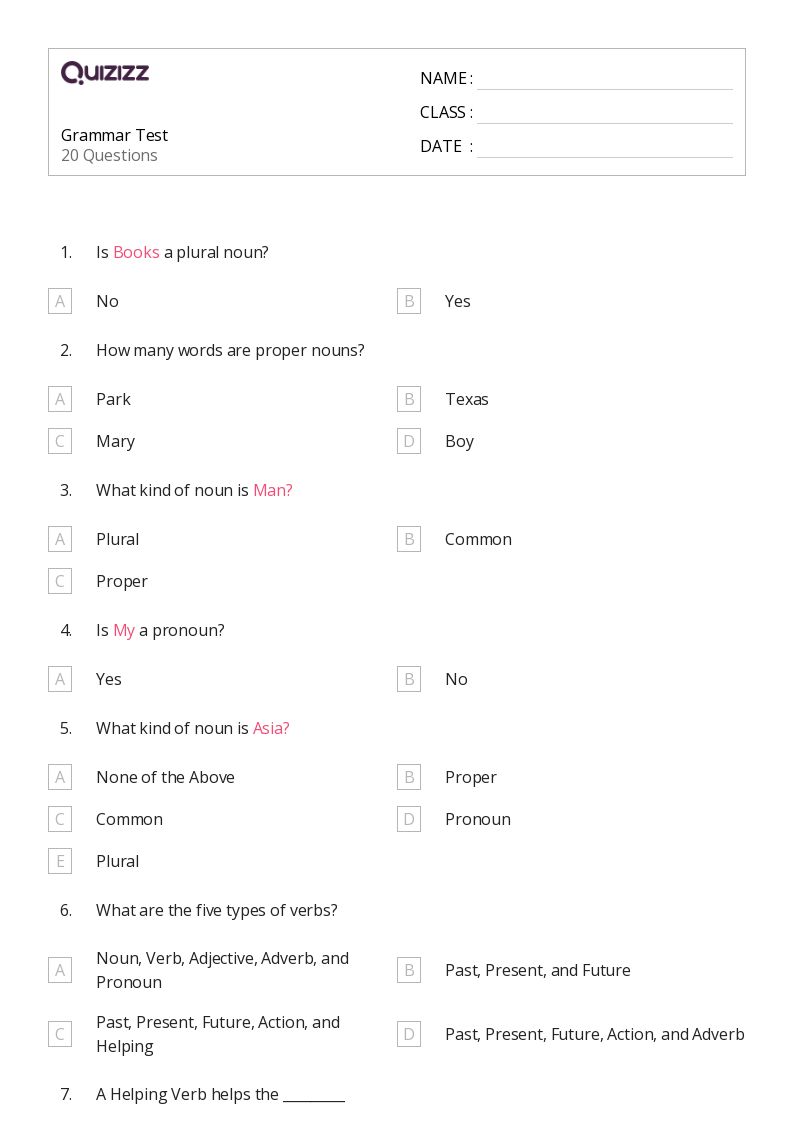The height and width of the screenshot is (1123, 794).
Task: Choose checkbox B for 'Past, Present, and Future'
Action: [409, 970]
